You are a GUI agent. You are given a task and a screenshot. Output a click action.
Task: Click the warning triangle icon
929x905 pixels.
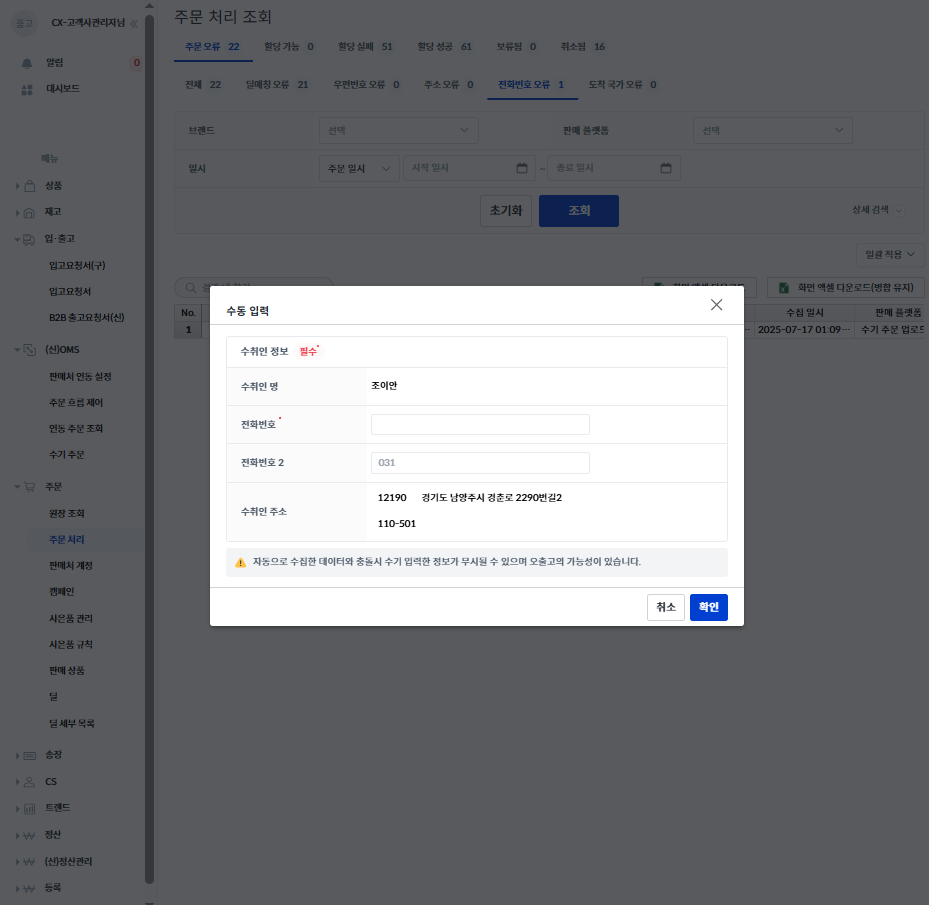pyautogui.click(x=241, y=562)
